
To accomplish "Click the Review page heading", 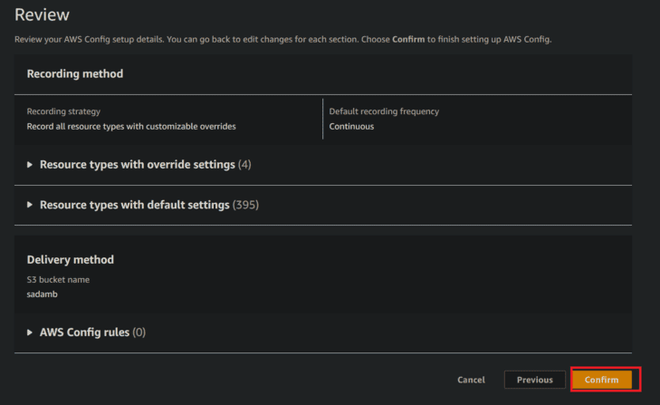I will click(41, 16).
